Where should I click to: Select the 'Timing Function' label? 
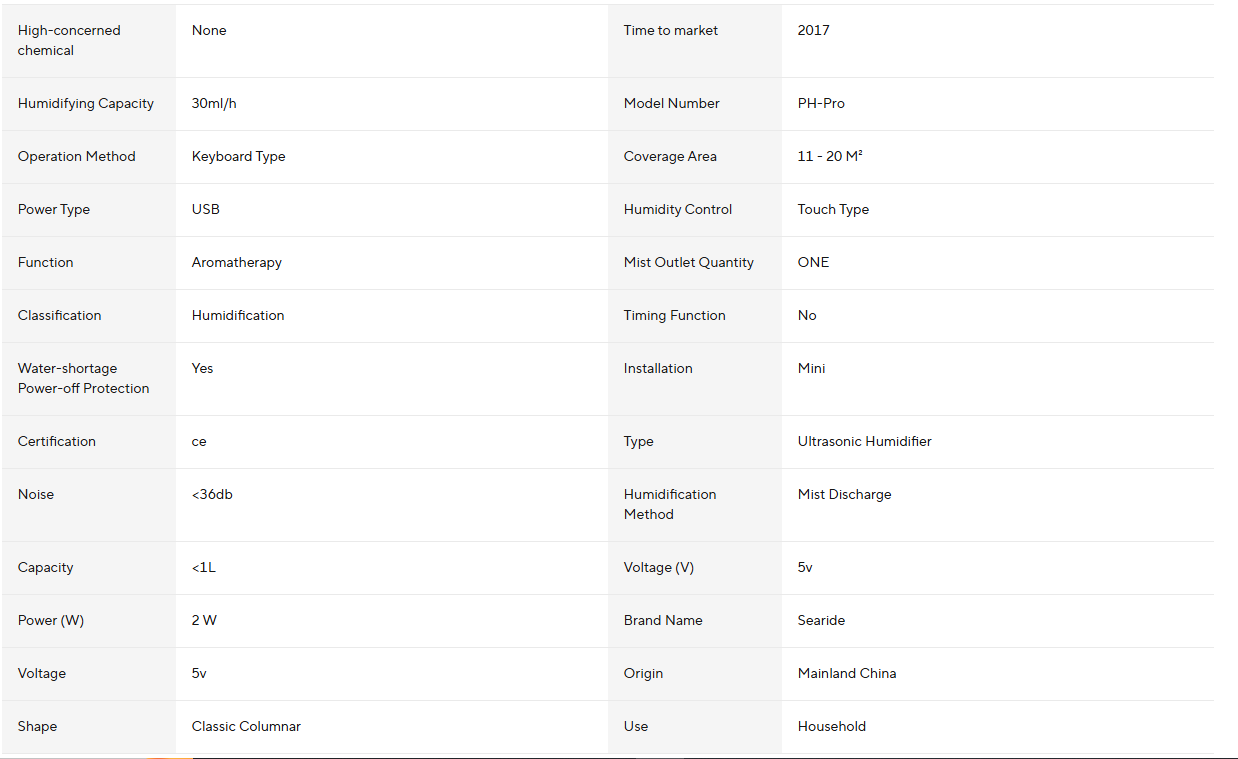coord(674,316)
